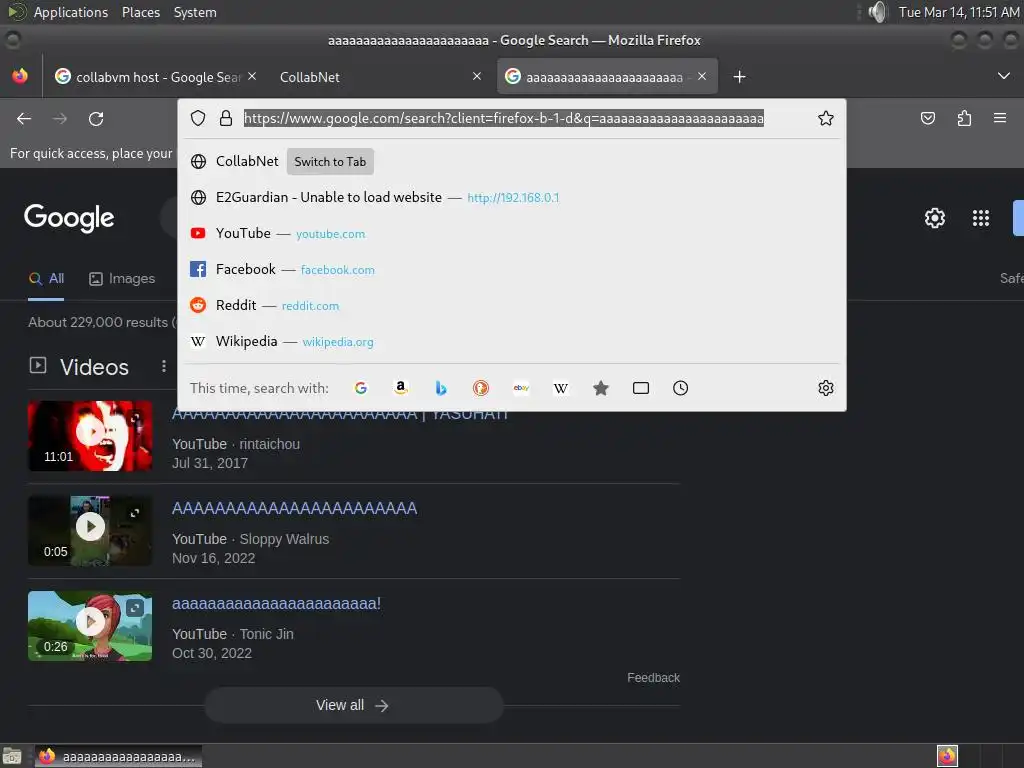
Task: Open Google apps grid
Action: tap(980, 217)
